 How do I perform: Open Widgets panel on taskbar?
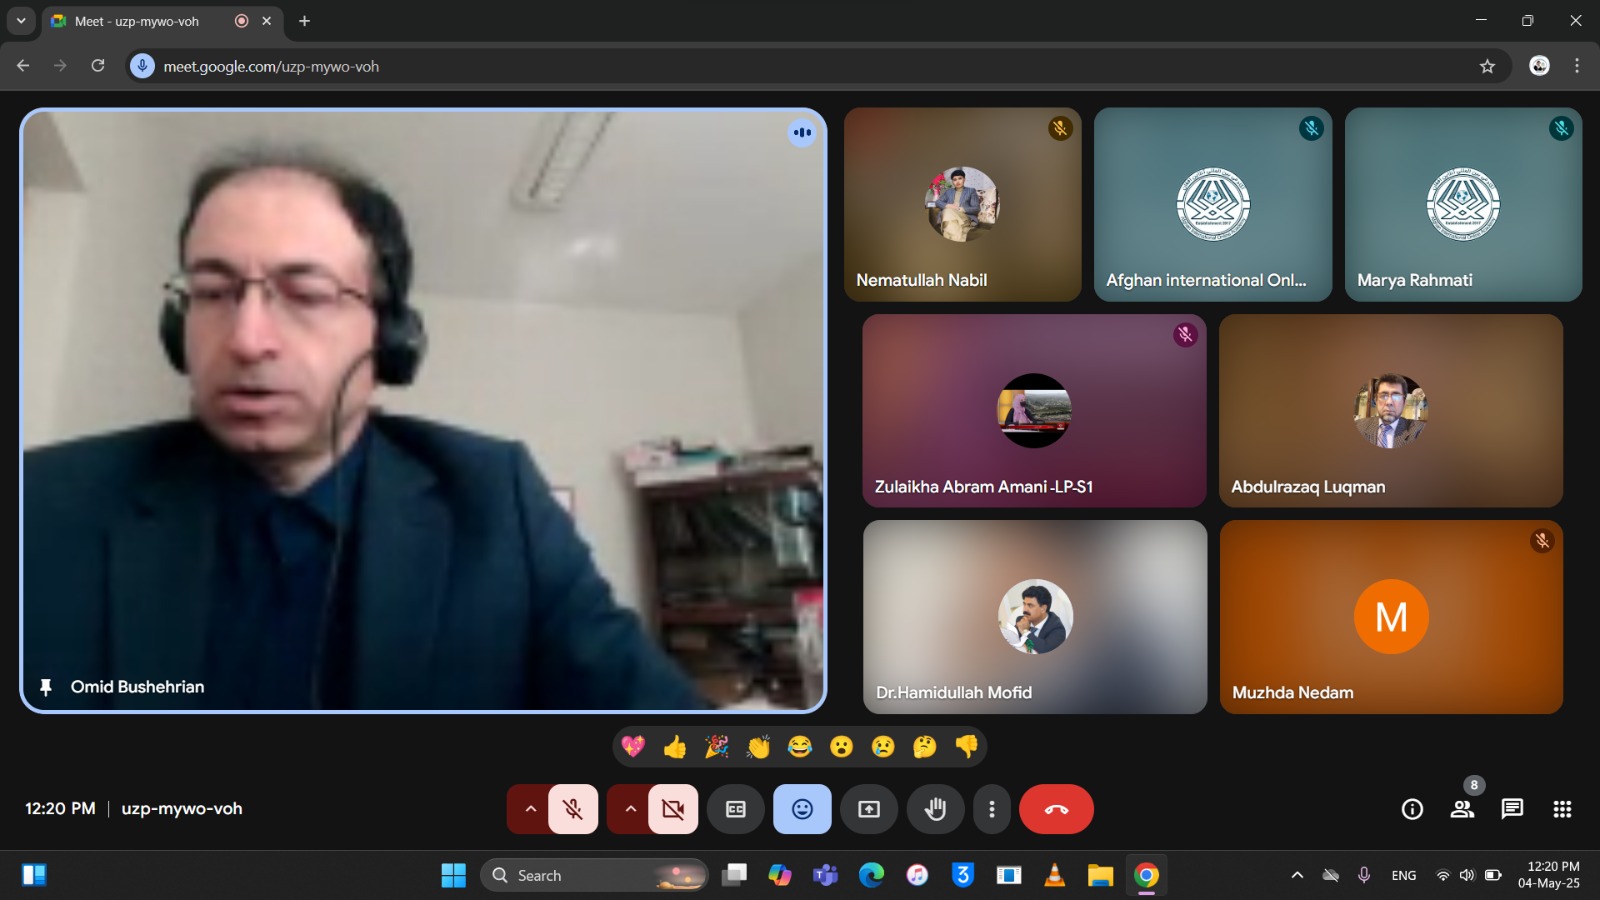point(34,875)
